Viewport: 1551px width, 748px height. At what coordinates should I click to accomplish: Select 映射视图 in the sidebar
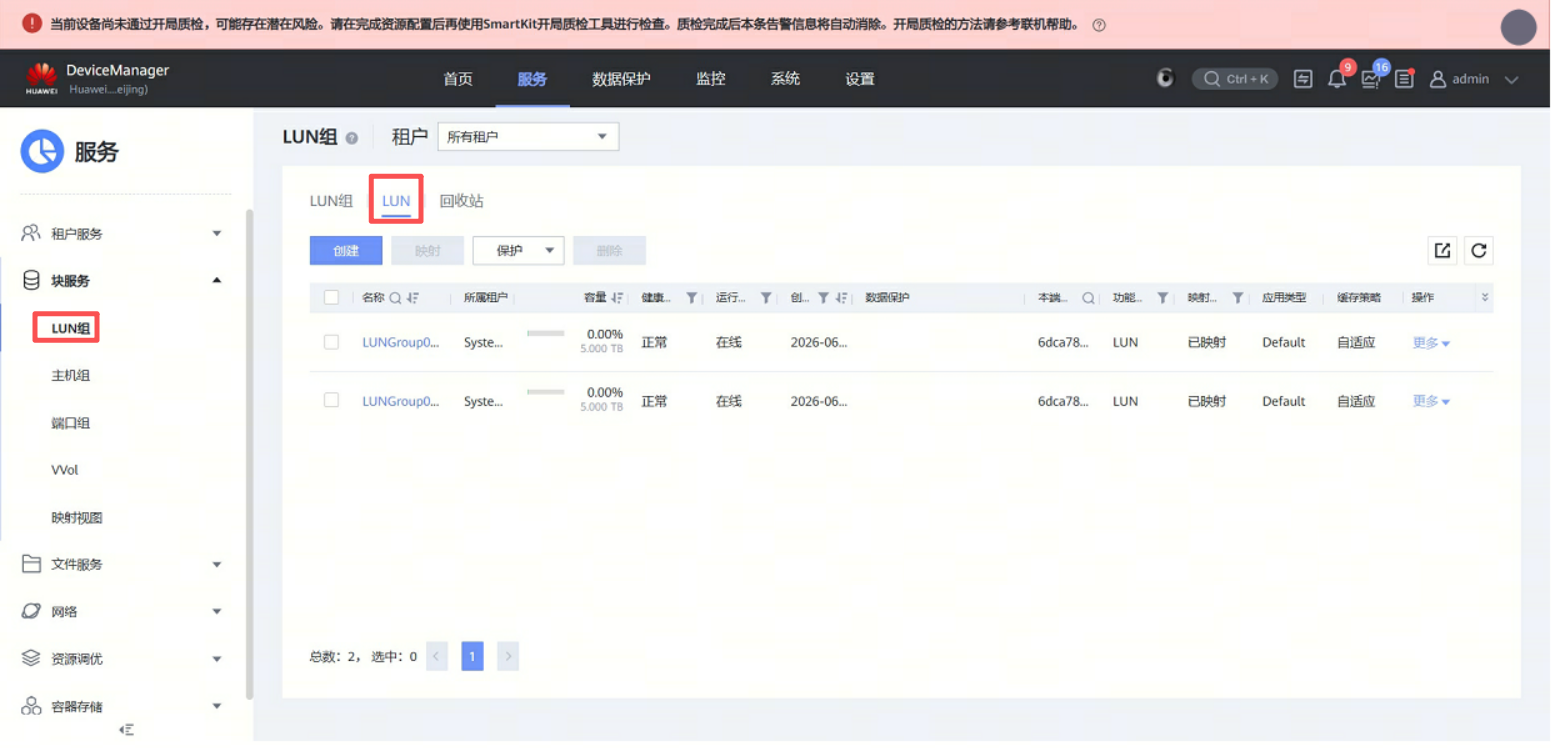(77, 518)
